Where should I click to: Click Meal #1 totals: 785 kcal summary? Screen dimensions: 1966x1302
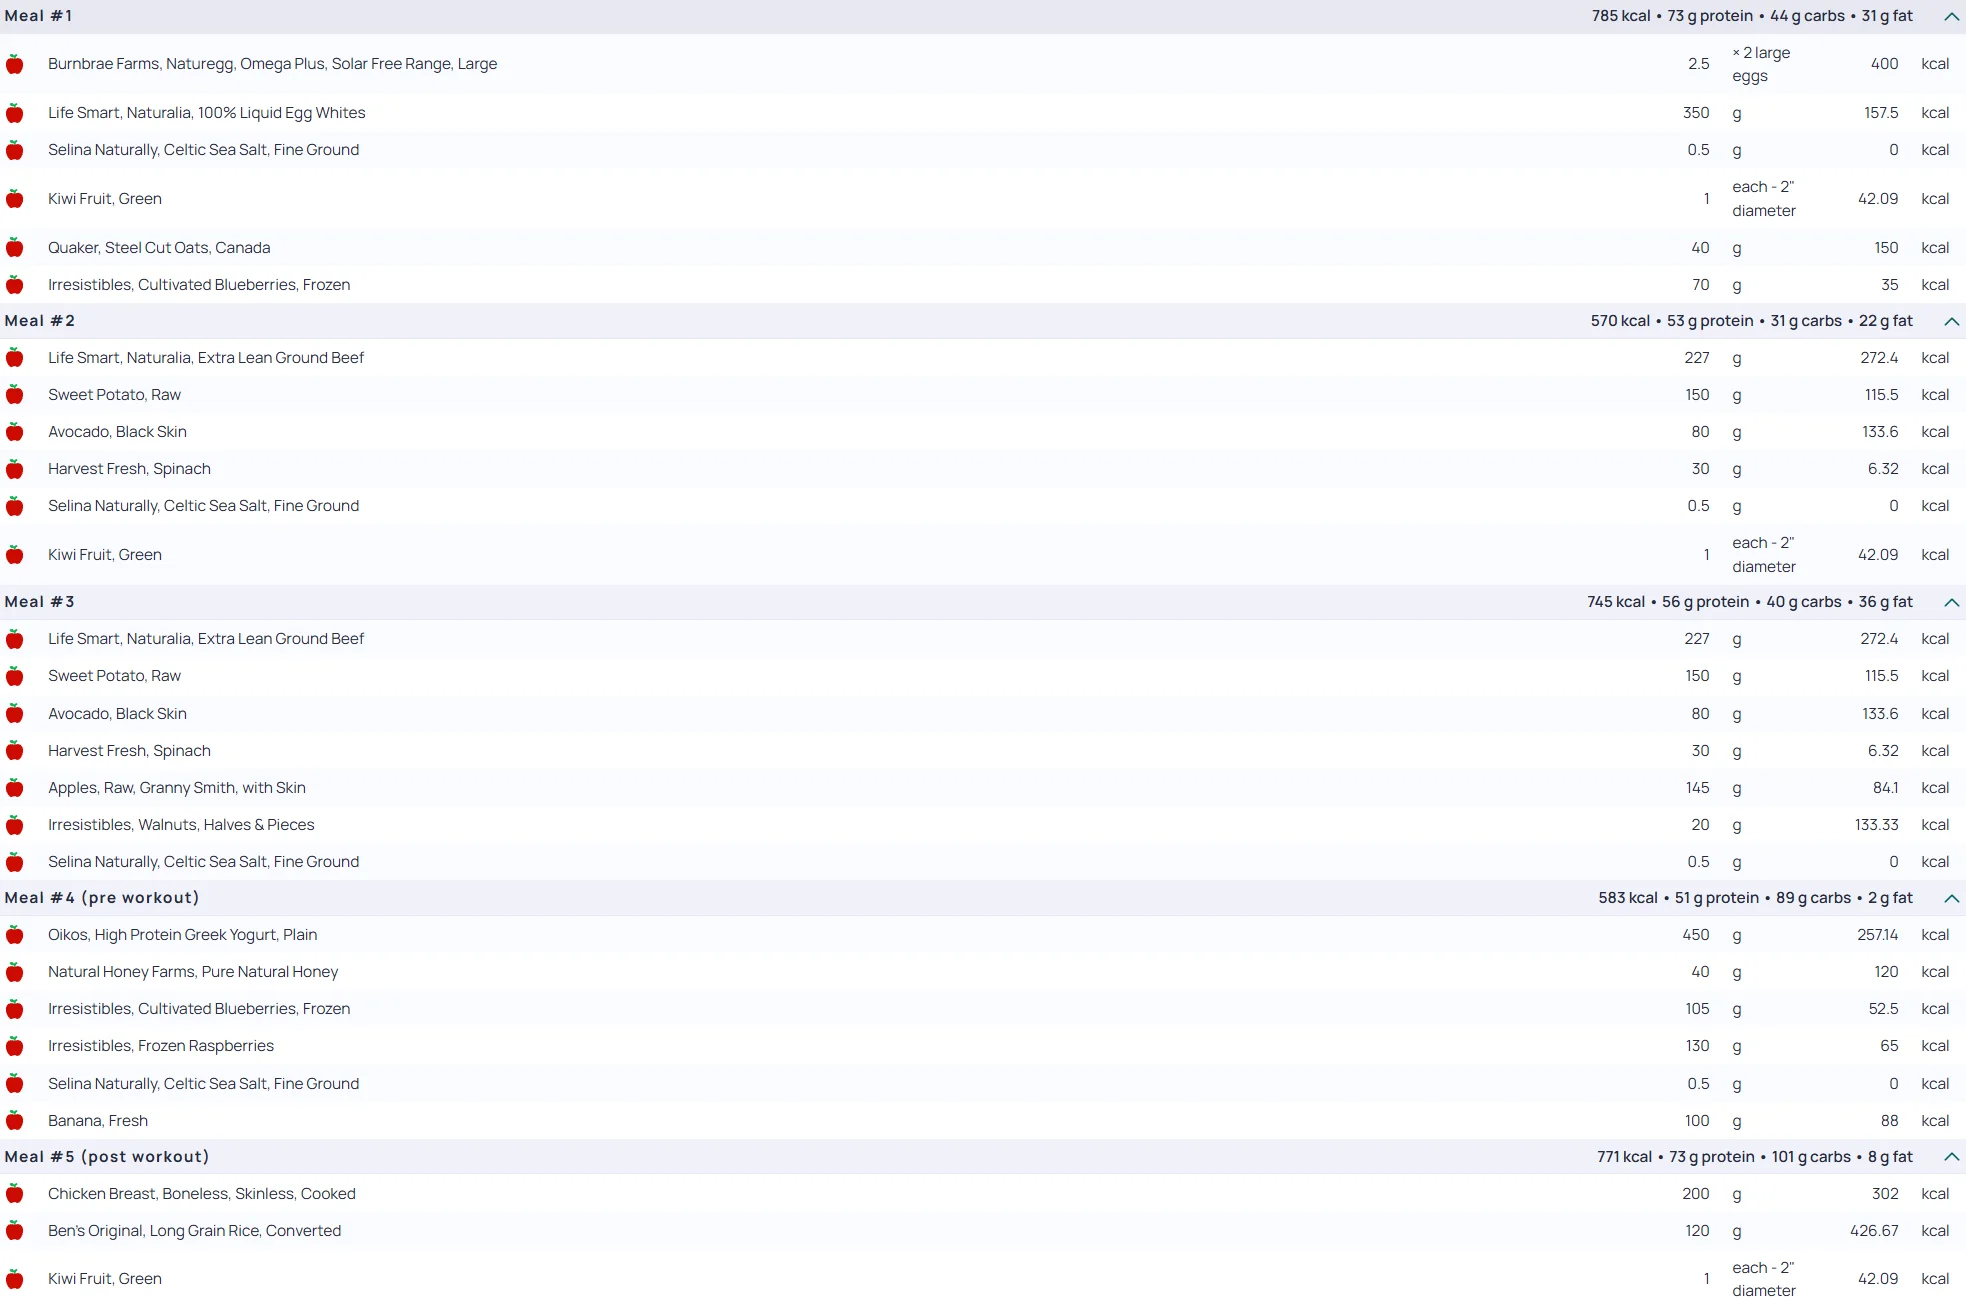coord(1752,16)
